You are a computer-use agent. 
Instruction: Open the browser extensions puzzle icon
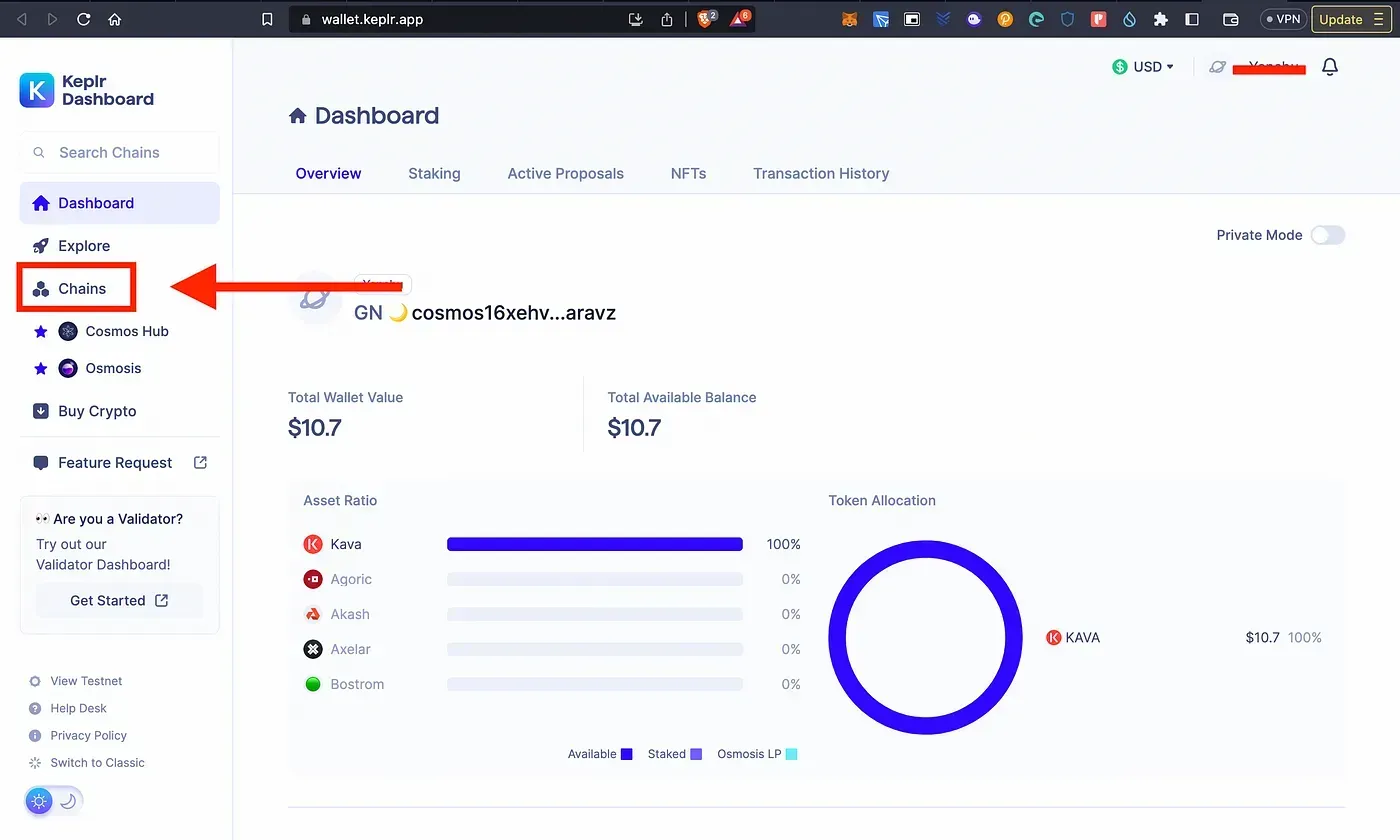click(1161, 19)
